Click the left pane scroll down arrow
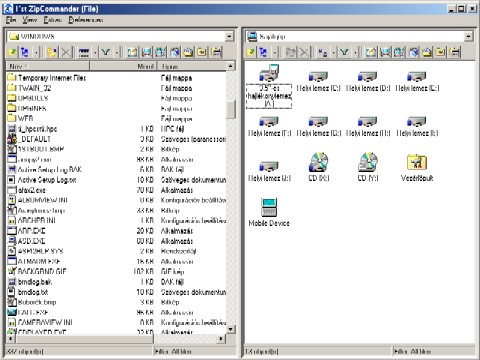 point(230,329)
